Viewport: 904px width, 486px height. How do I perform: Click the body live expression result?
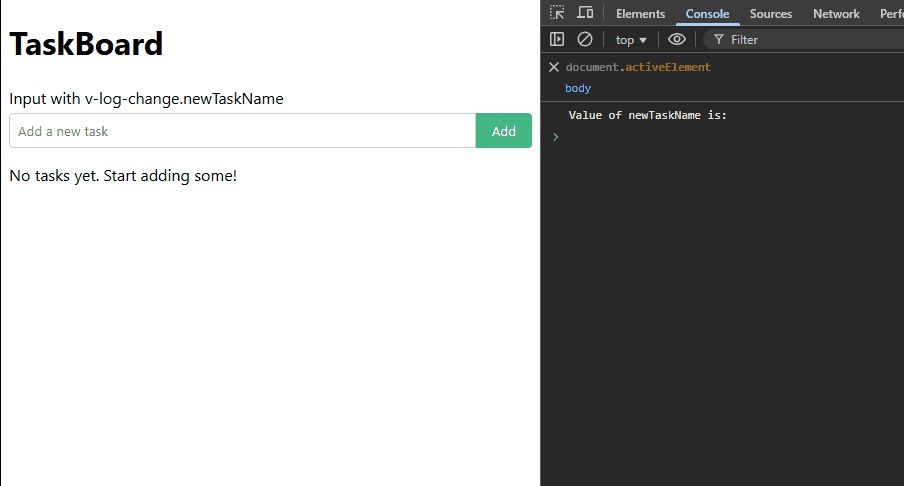[578, 88]
